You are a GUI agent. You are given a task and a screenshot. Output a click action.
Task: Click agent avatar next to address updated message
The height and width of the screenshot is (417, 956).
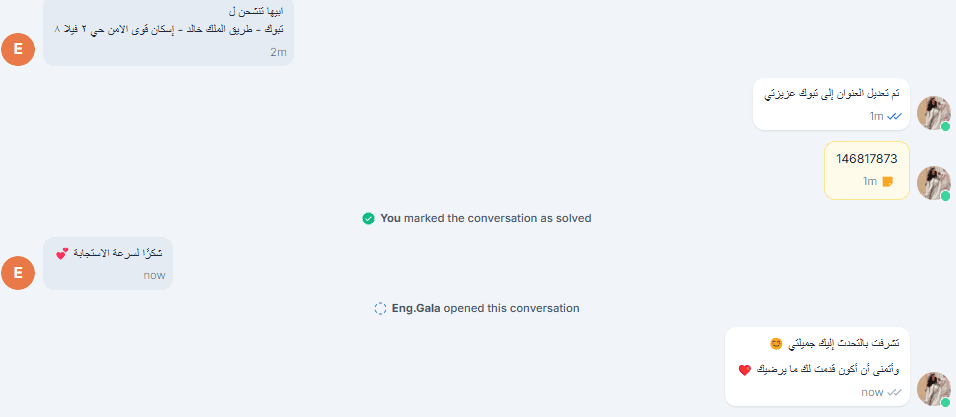click(x=933, y=113)
